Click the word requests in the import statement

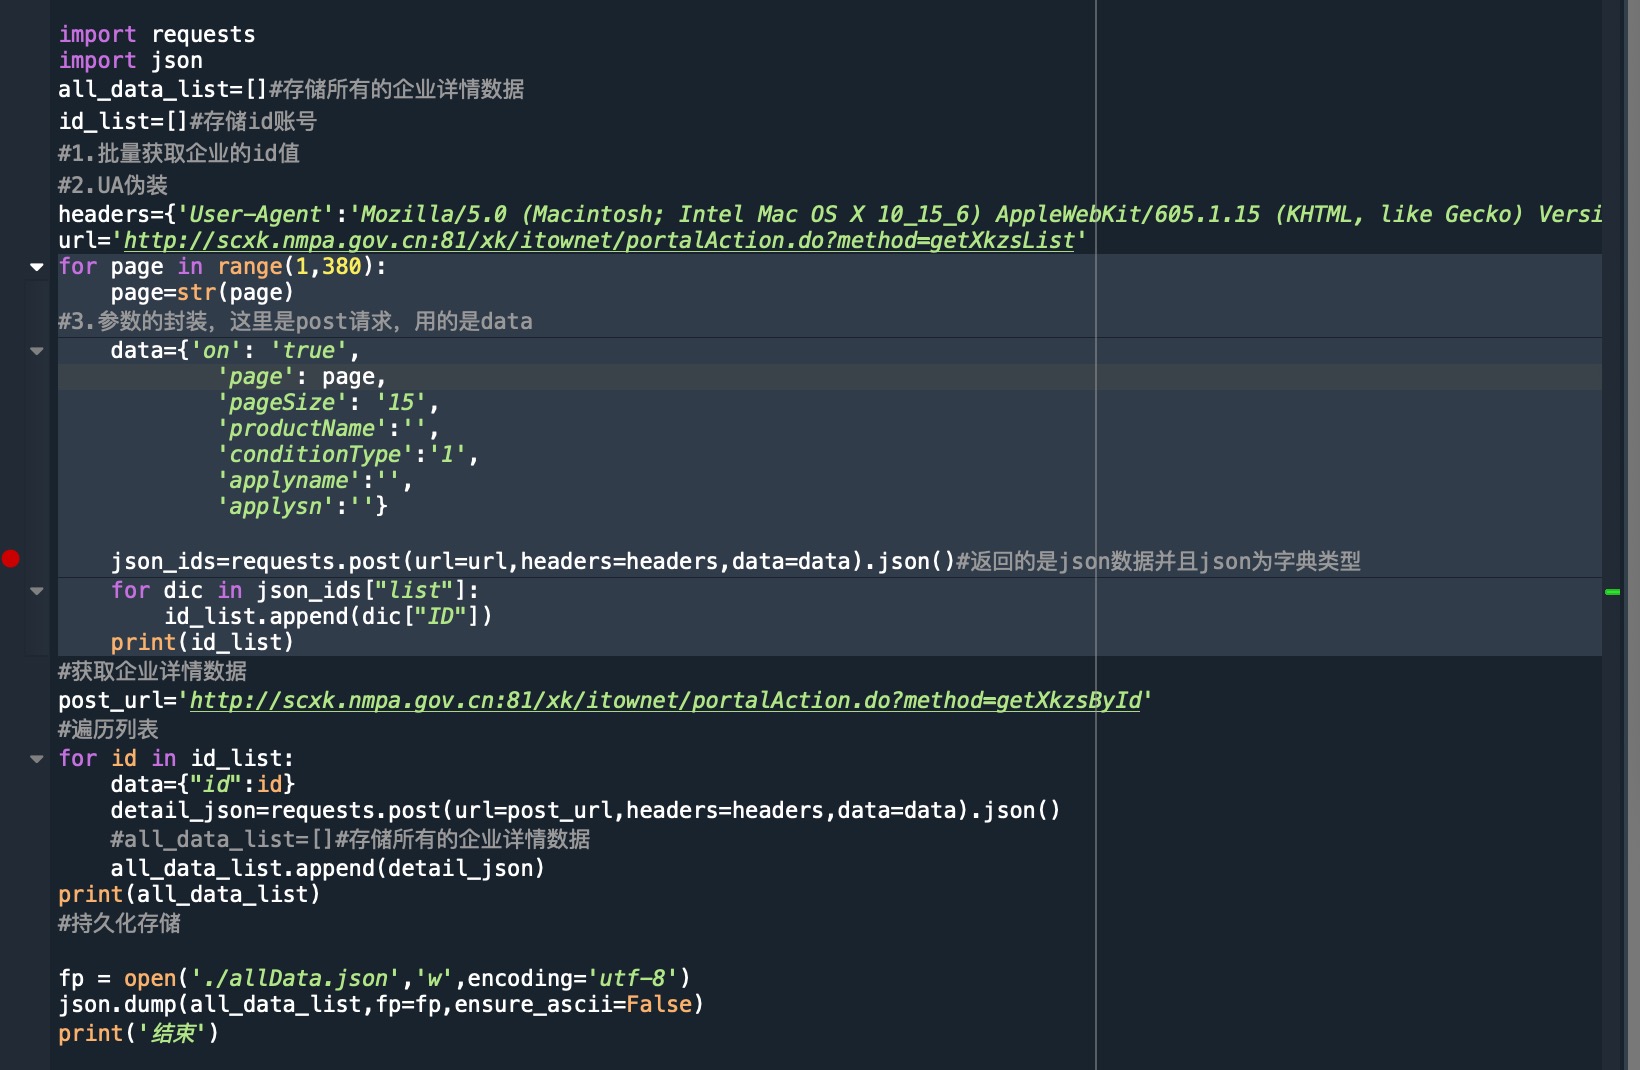(x=202, y=33)
